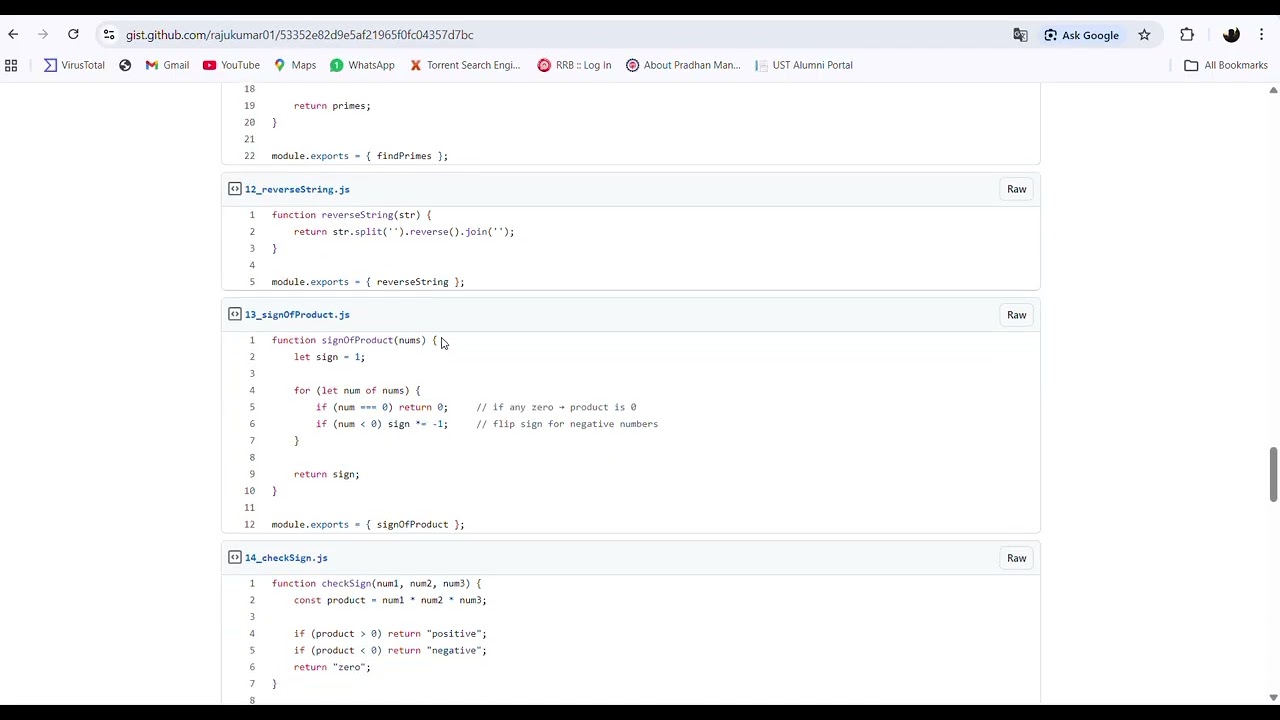The width and height of the screenshot is (1280, 720).
Task: Click the scrollbar down arrow
Action: [1273, 698]
